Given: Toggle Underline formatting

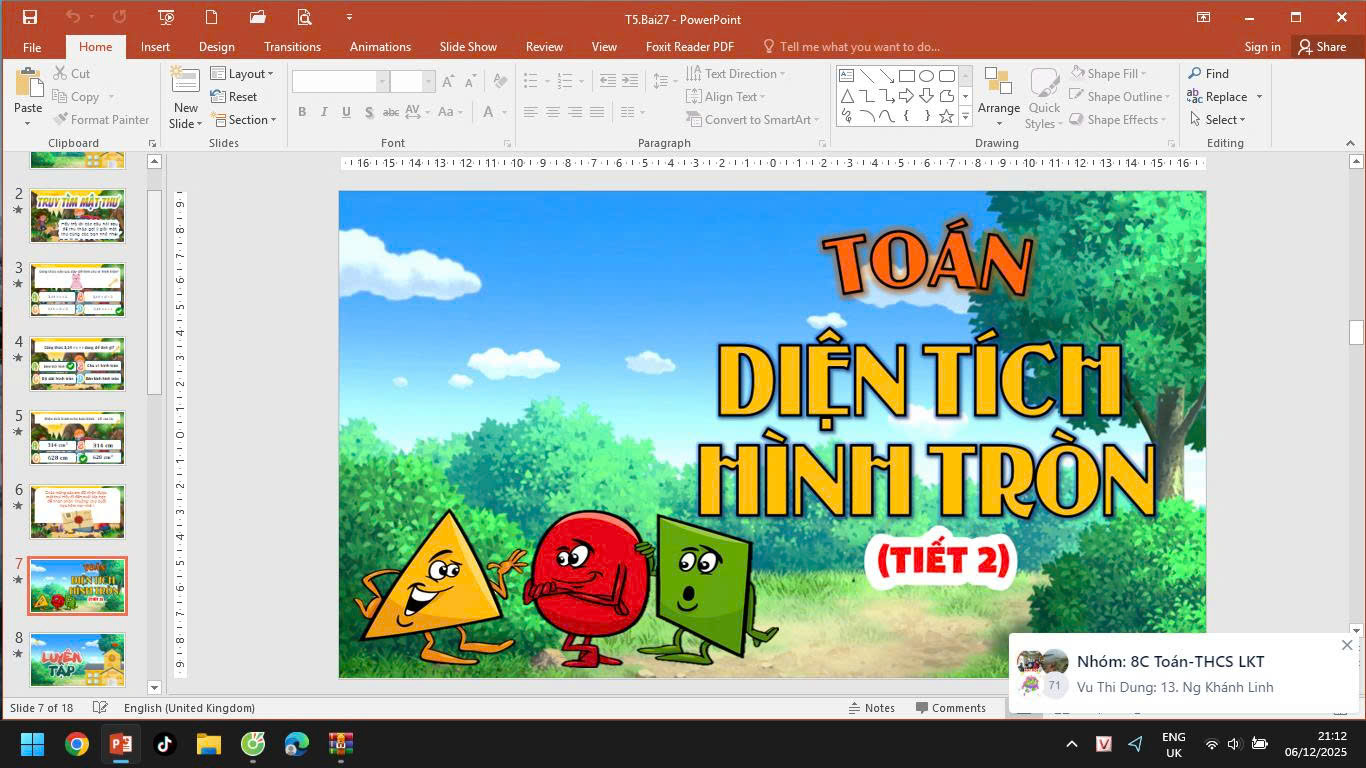Looking at the screenshot, I should (346, 112).
